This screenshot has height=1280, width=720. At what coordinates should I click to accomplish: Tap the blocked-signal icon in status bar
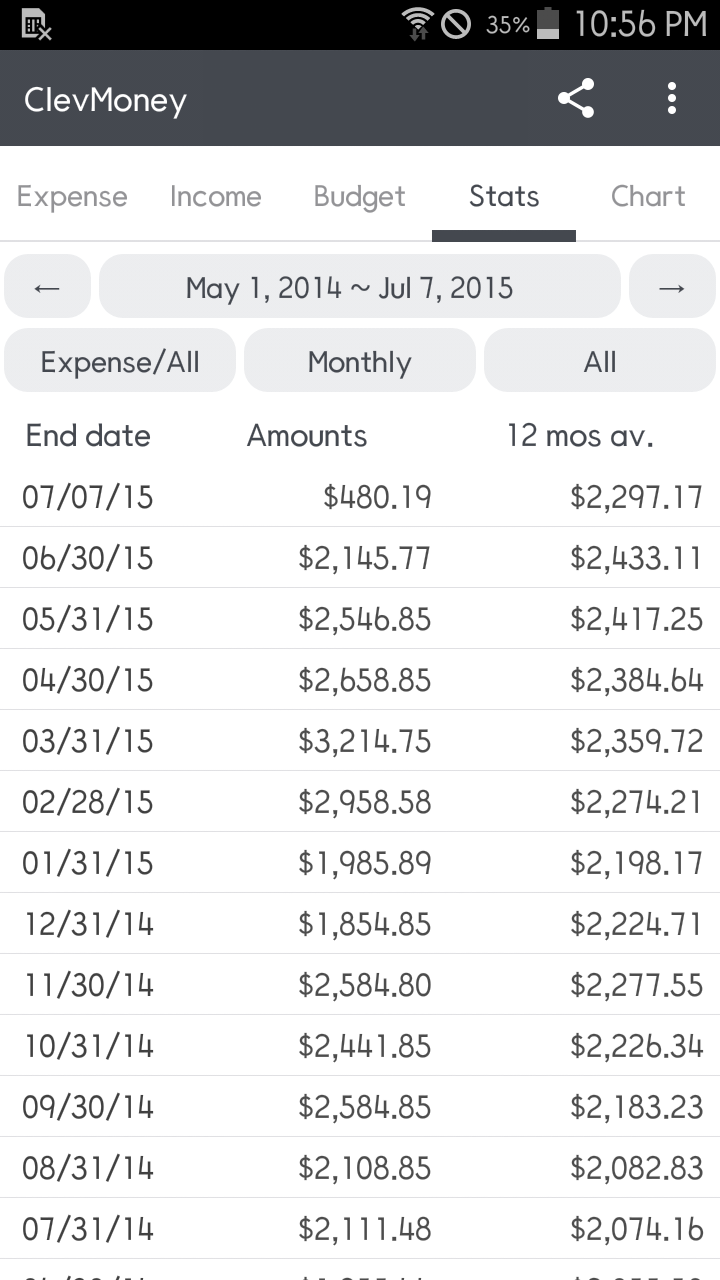click(x=456, y=23)
